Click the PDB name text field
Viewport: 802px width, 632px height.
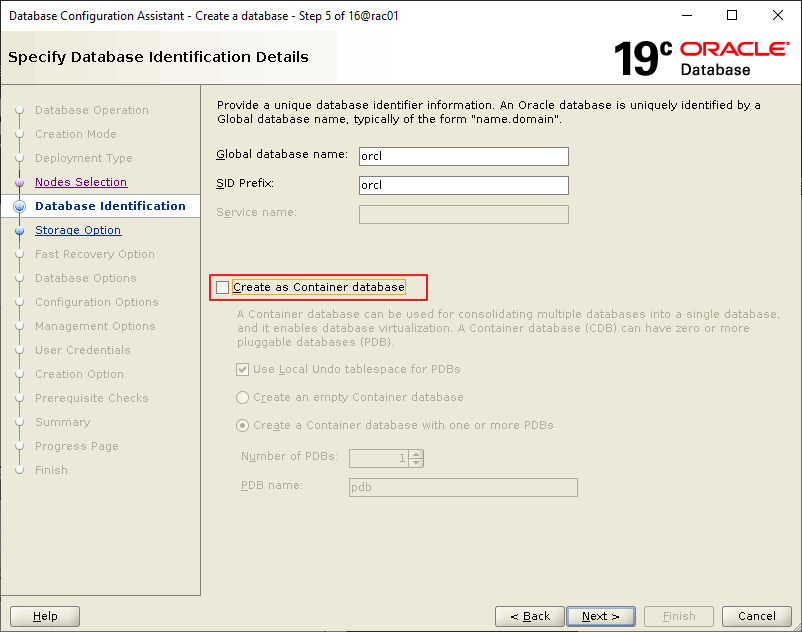463,487
